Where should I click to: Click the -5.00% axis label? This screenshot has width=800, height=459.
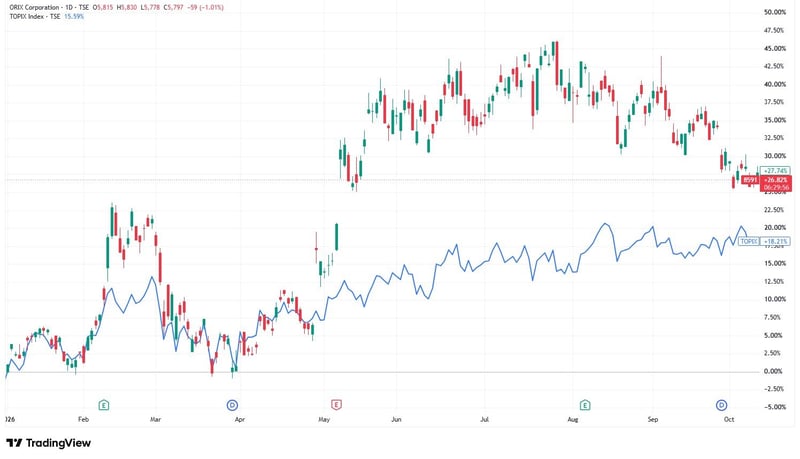pyautogui.click(x=774, y=407)
